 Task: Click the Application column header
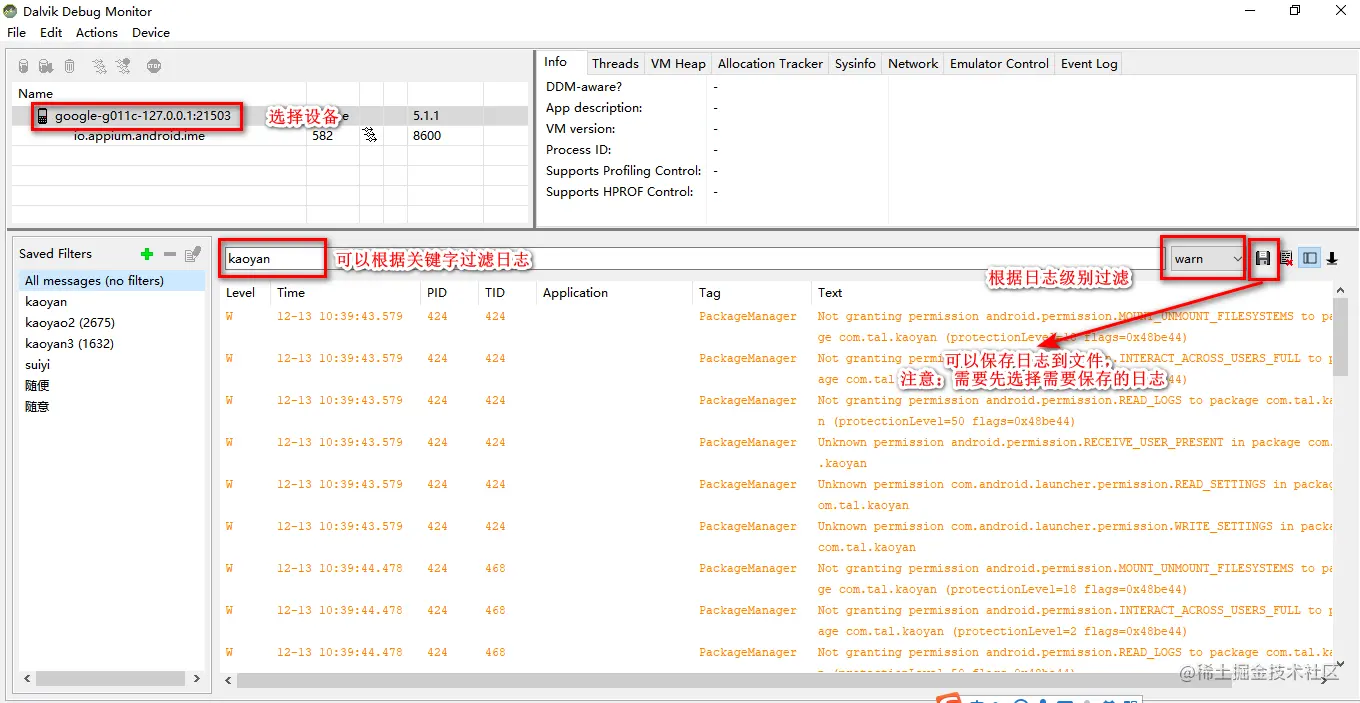[614, 293]
